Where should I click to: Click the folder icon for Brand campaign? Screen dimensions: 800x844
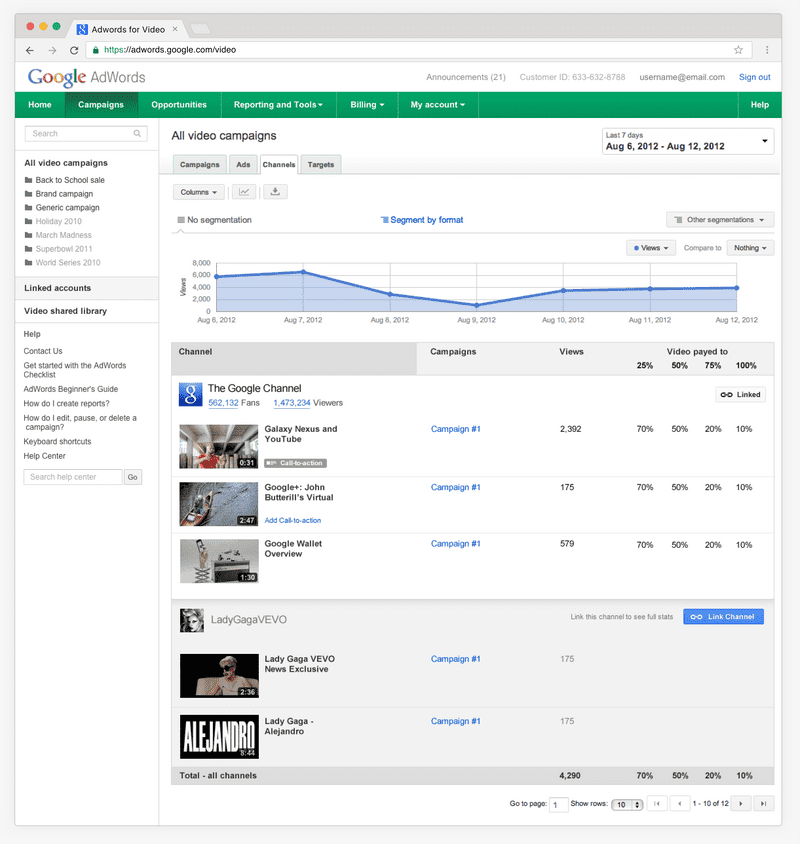(x=29, y=194)
